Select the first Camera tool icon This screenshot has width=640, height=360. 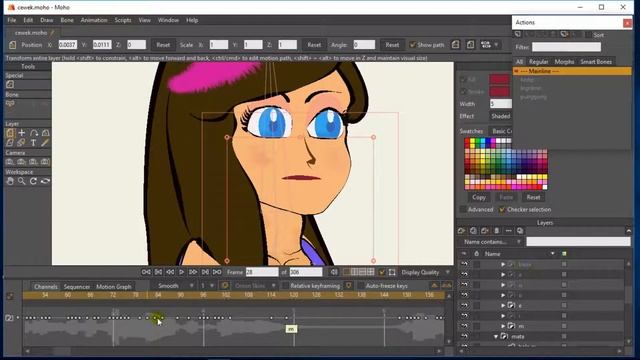point(10,162)
